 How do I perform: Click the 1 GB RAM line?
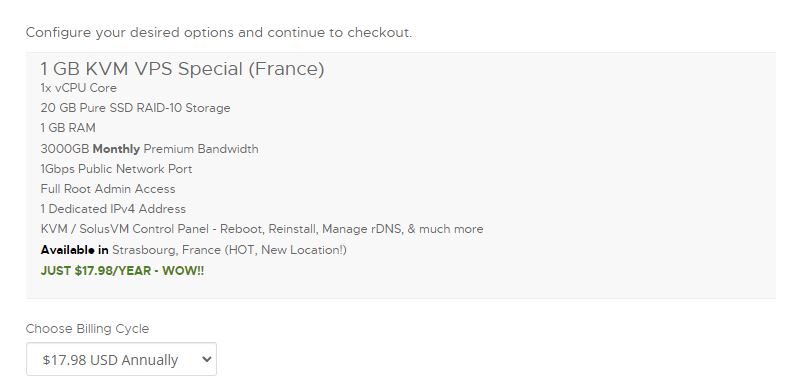(x=68, y=128)
